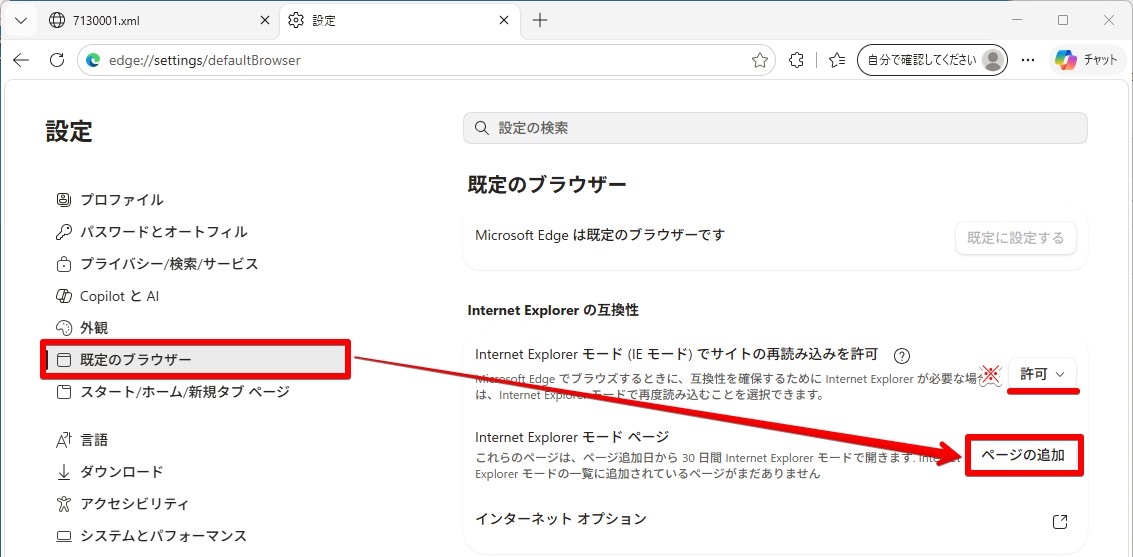The width and height of the screenshot is (1133, 557).
Task: Open the Copilot チャット icon
Action: coord(1086,61)
